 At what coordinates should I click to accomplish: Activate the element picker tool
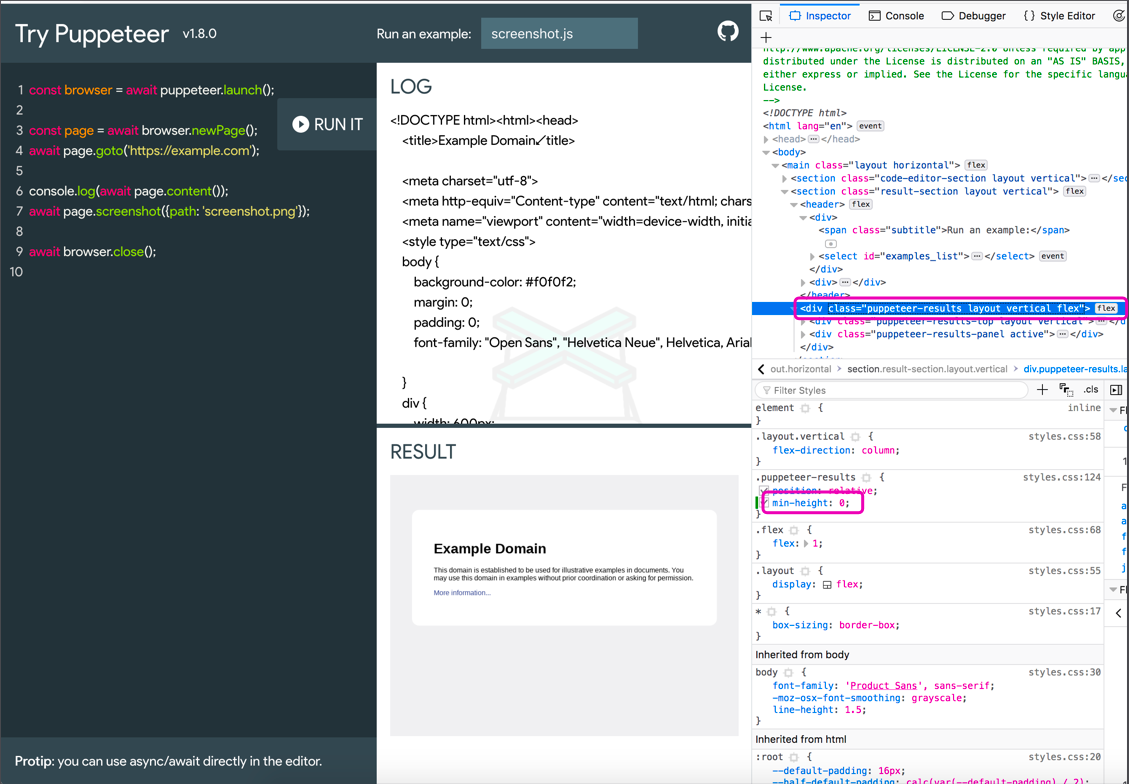tap(766, 16)
